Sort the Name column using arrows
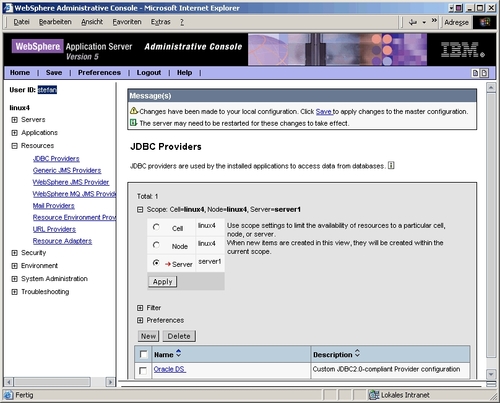This screenshot has height=403, width=500. click(x=178, y=353)
